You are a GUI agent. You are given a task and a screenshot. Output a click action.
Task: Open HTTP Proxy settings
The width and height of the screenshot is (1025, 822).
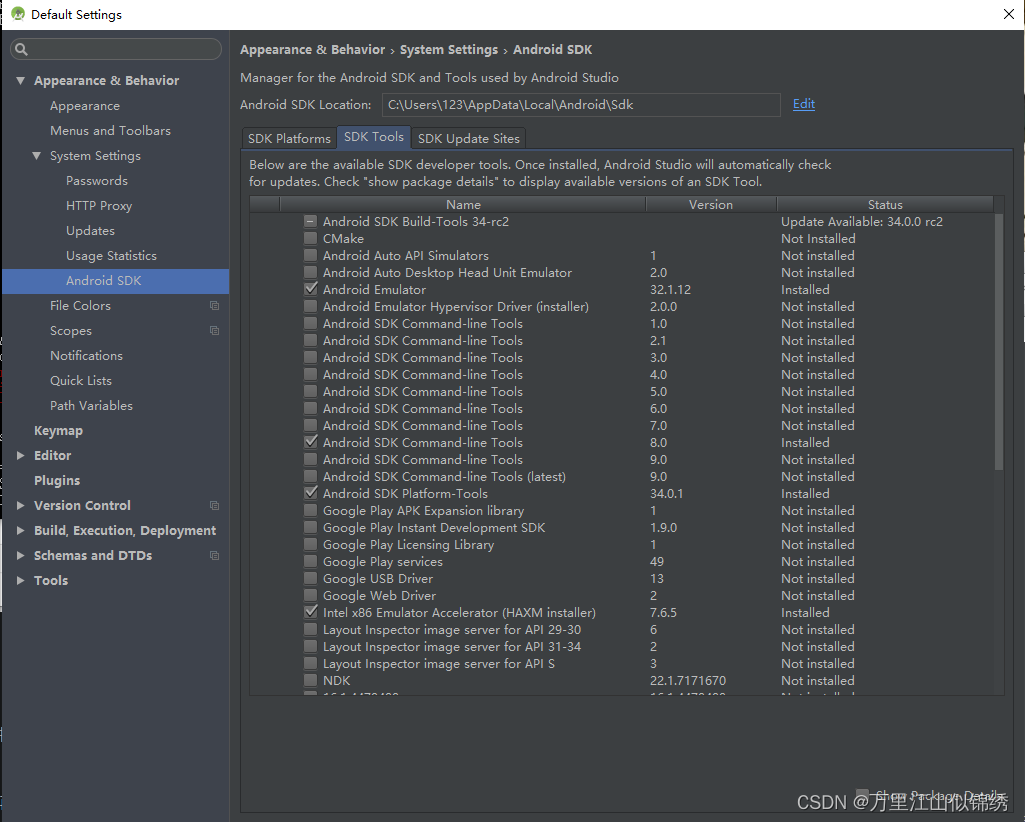(x=99, y=205)
